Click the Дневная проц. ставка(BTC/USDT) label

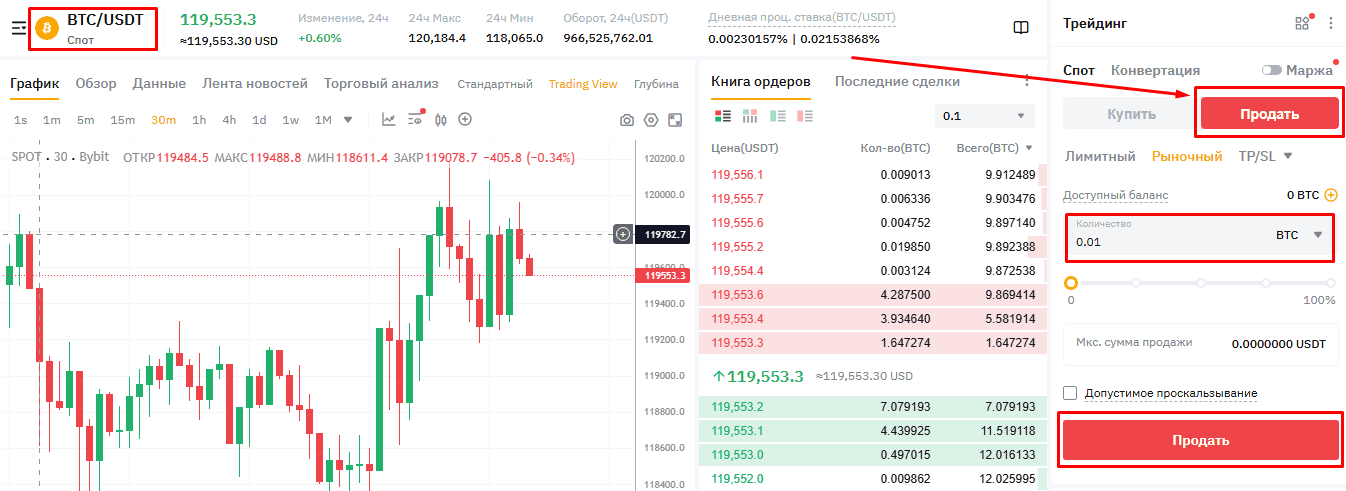click(x=802, y=18)
